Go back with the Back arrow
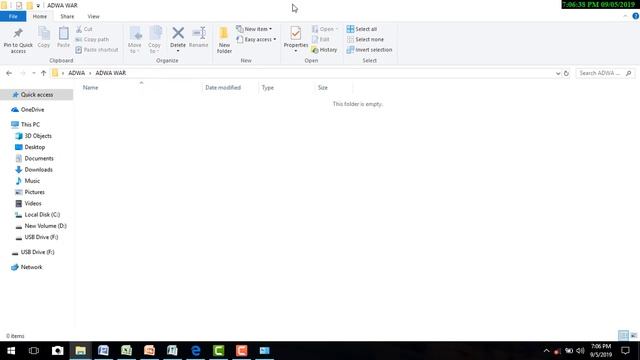Image resolution: width=640 pixels, height=360 pixels. [9, 73]
